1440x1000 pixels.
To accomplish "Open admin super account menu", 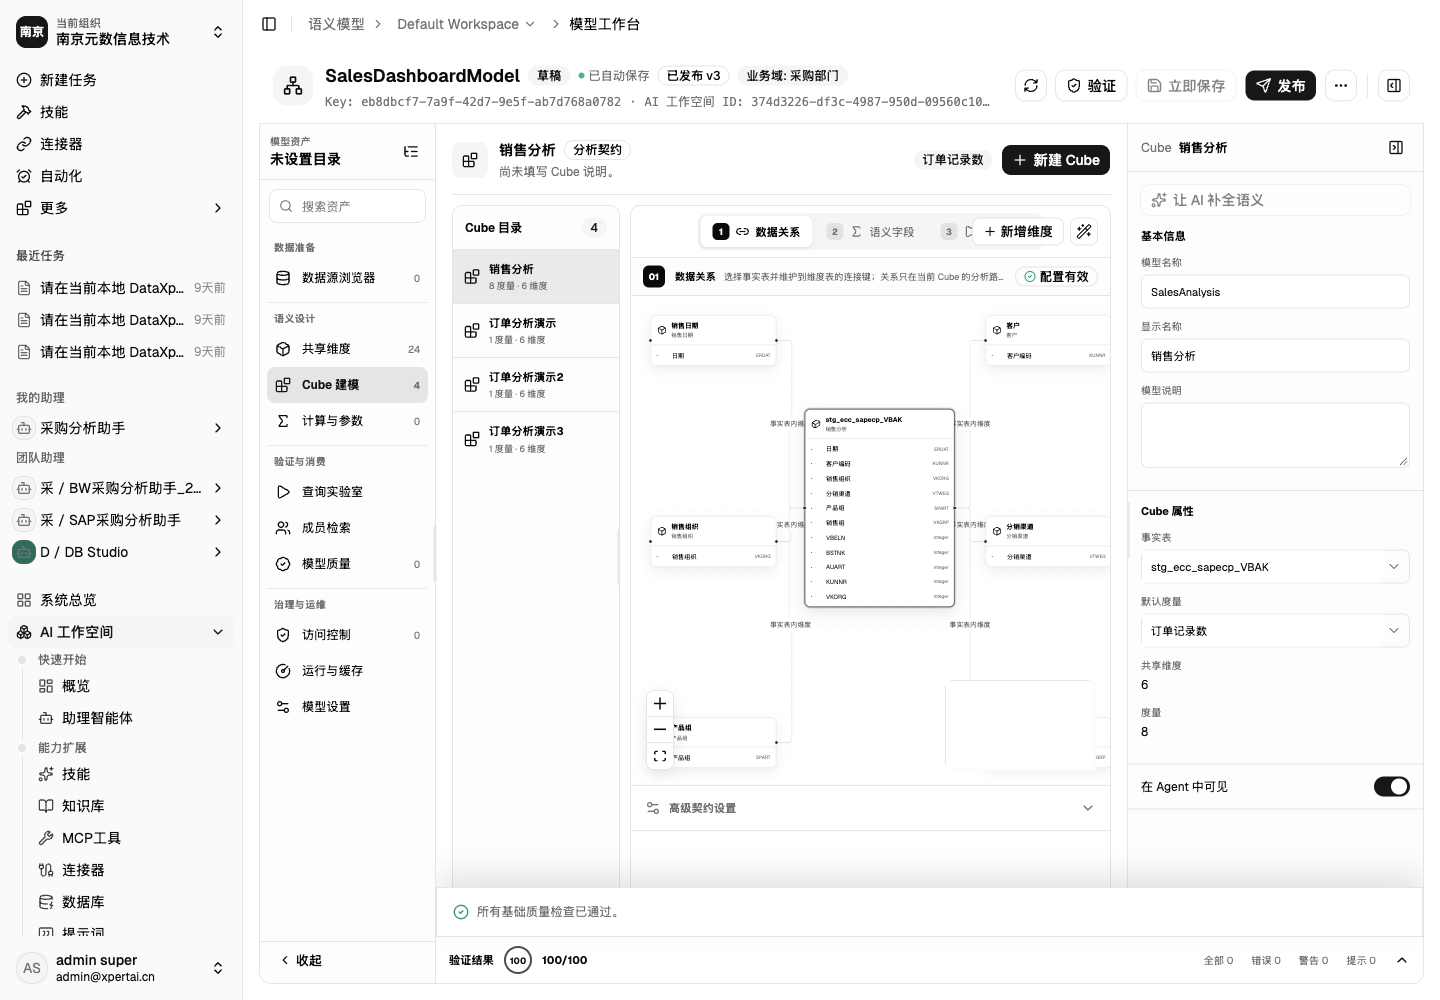I will [121, 968].
